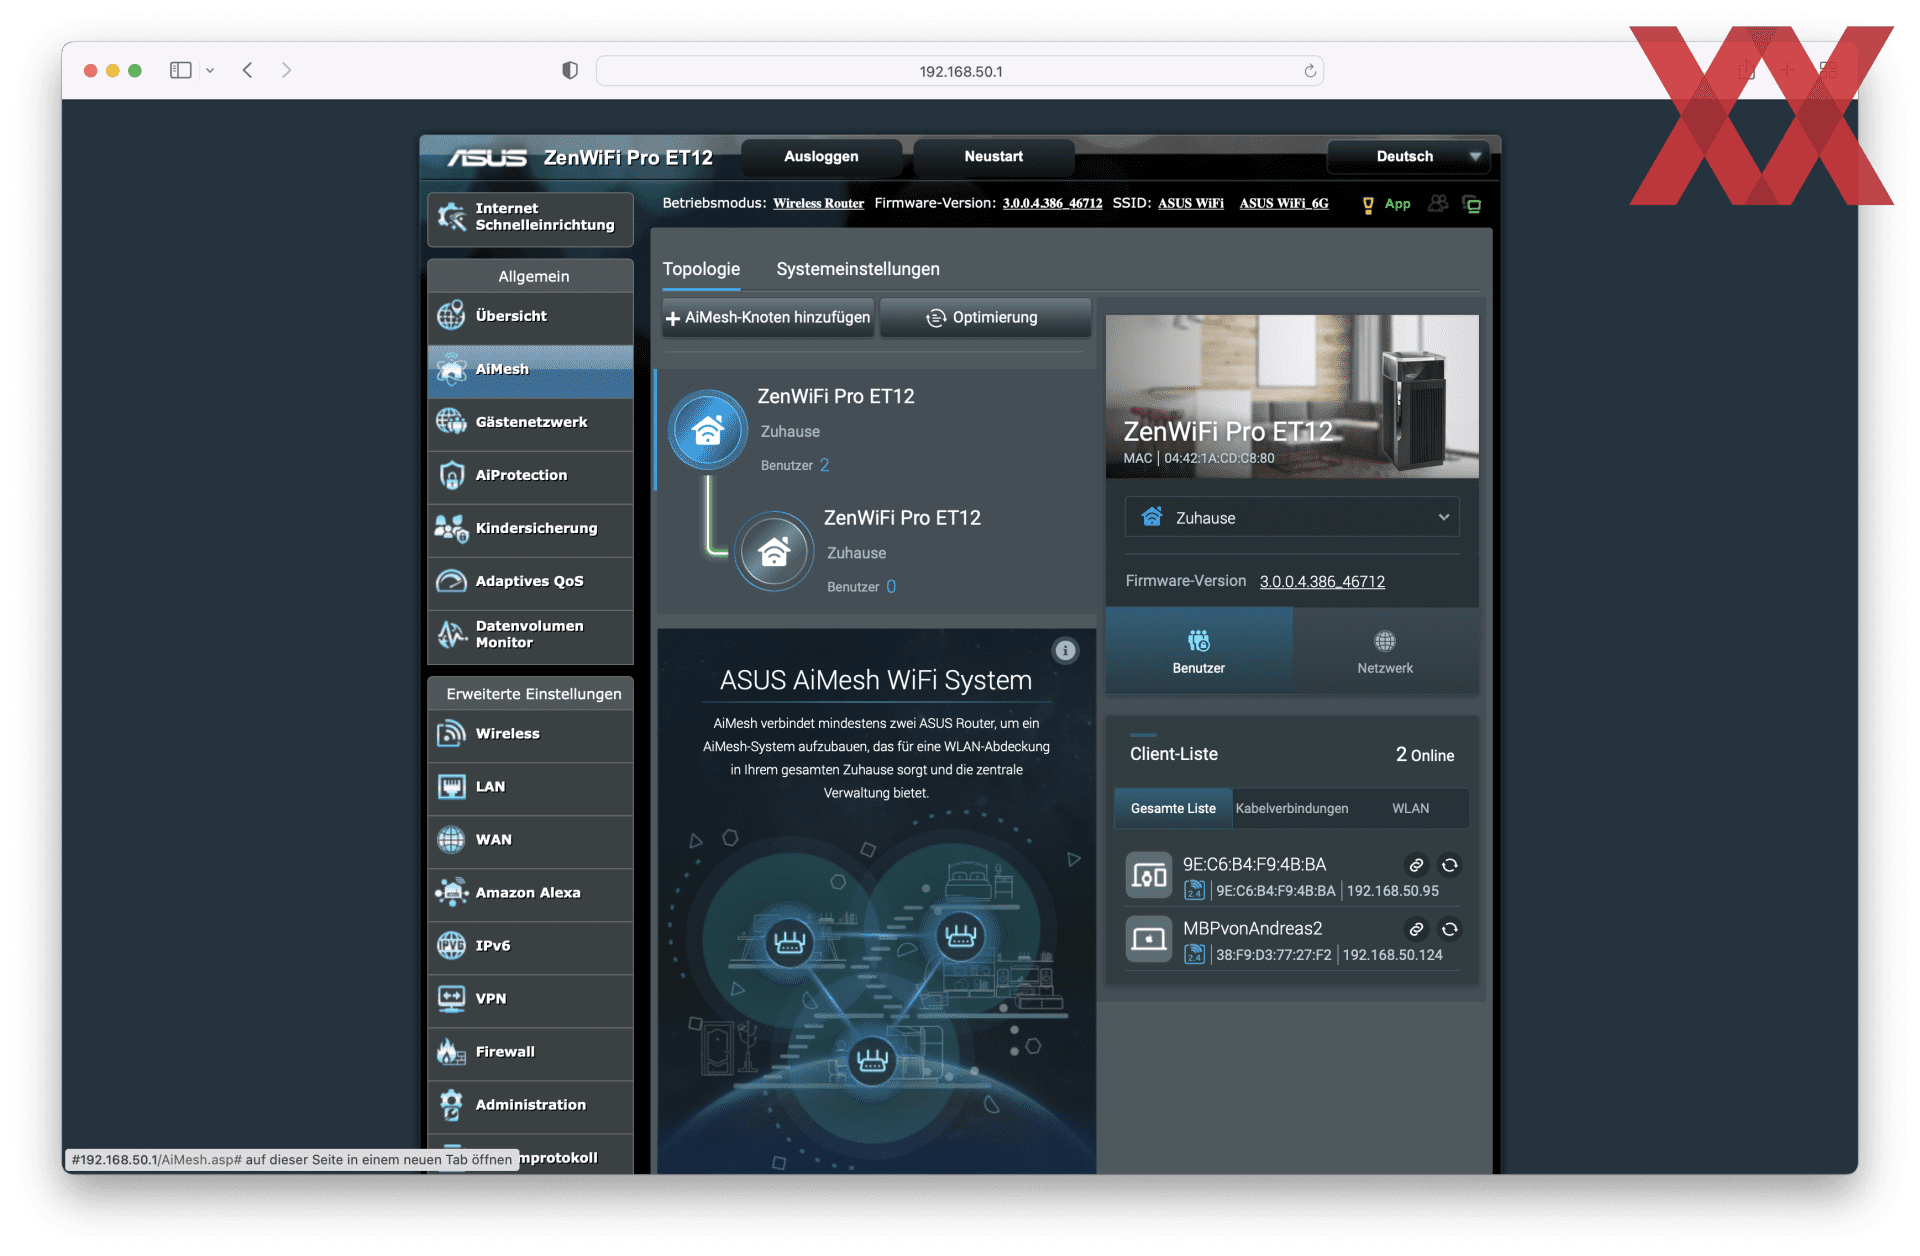The height and width of the screenshot is (1256, 1920).
Task: Open the Wireless Router mode link
Action: (x=818, y=204)
